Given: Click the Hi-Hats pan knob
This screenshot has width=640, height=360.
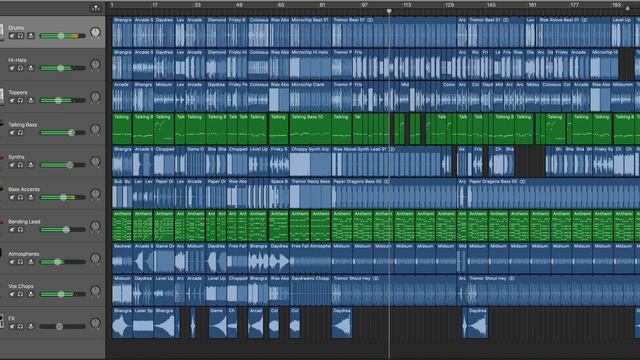Looking at the screenshot, I should tap(95, 64).
